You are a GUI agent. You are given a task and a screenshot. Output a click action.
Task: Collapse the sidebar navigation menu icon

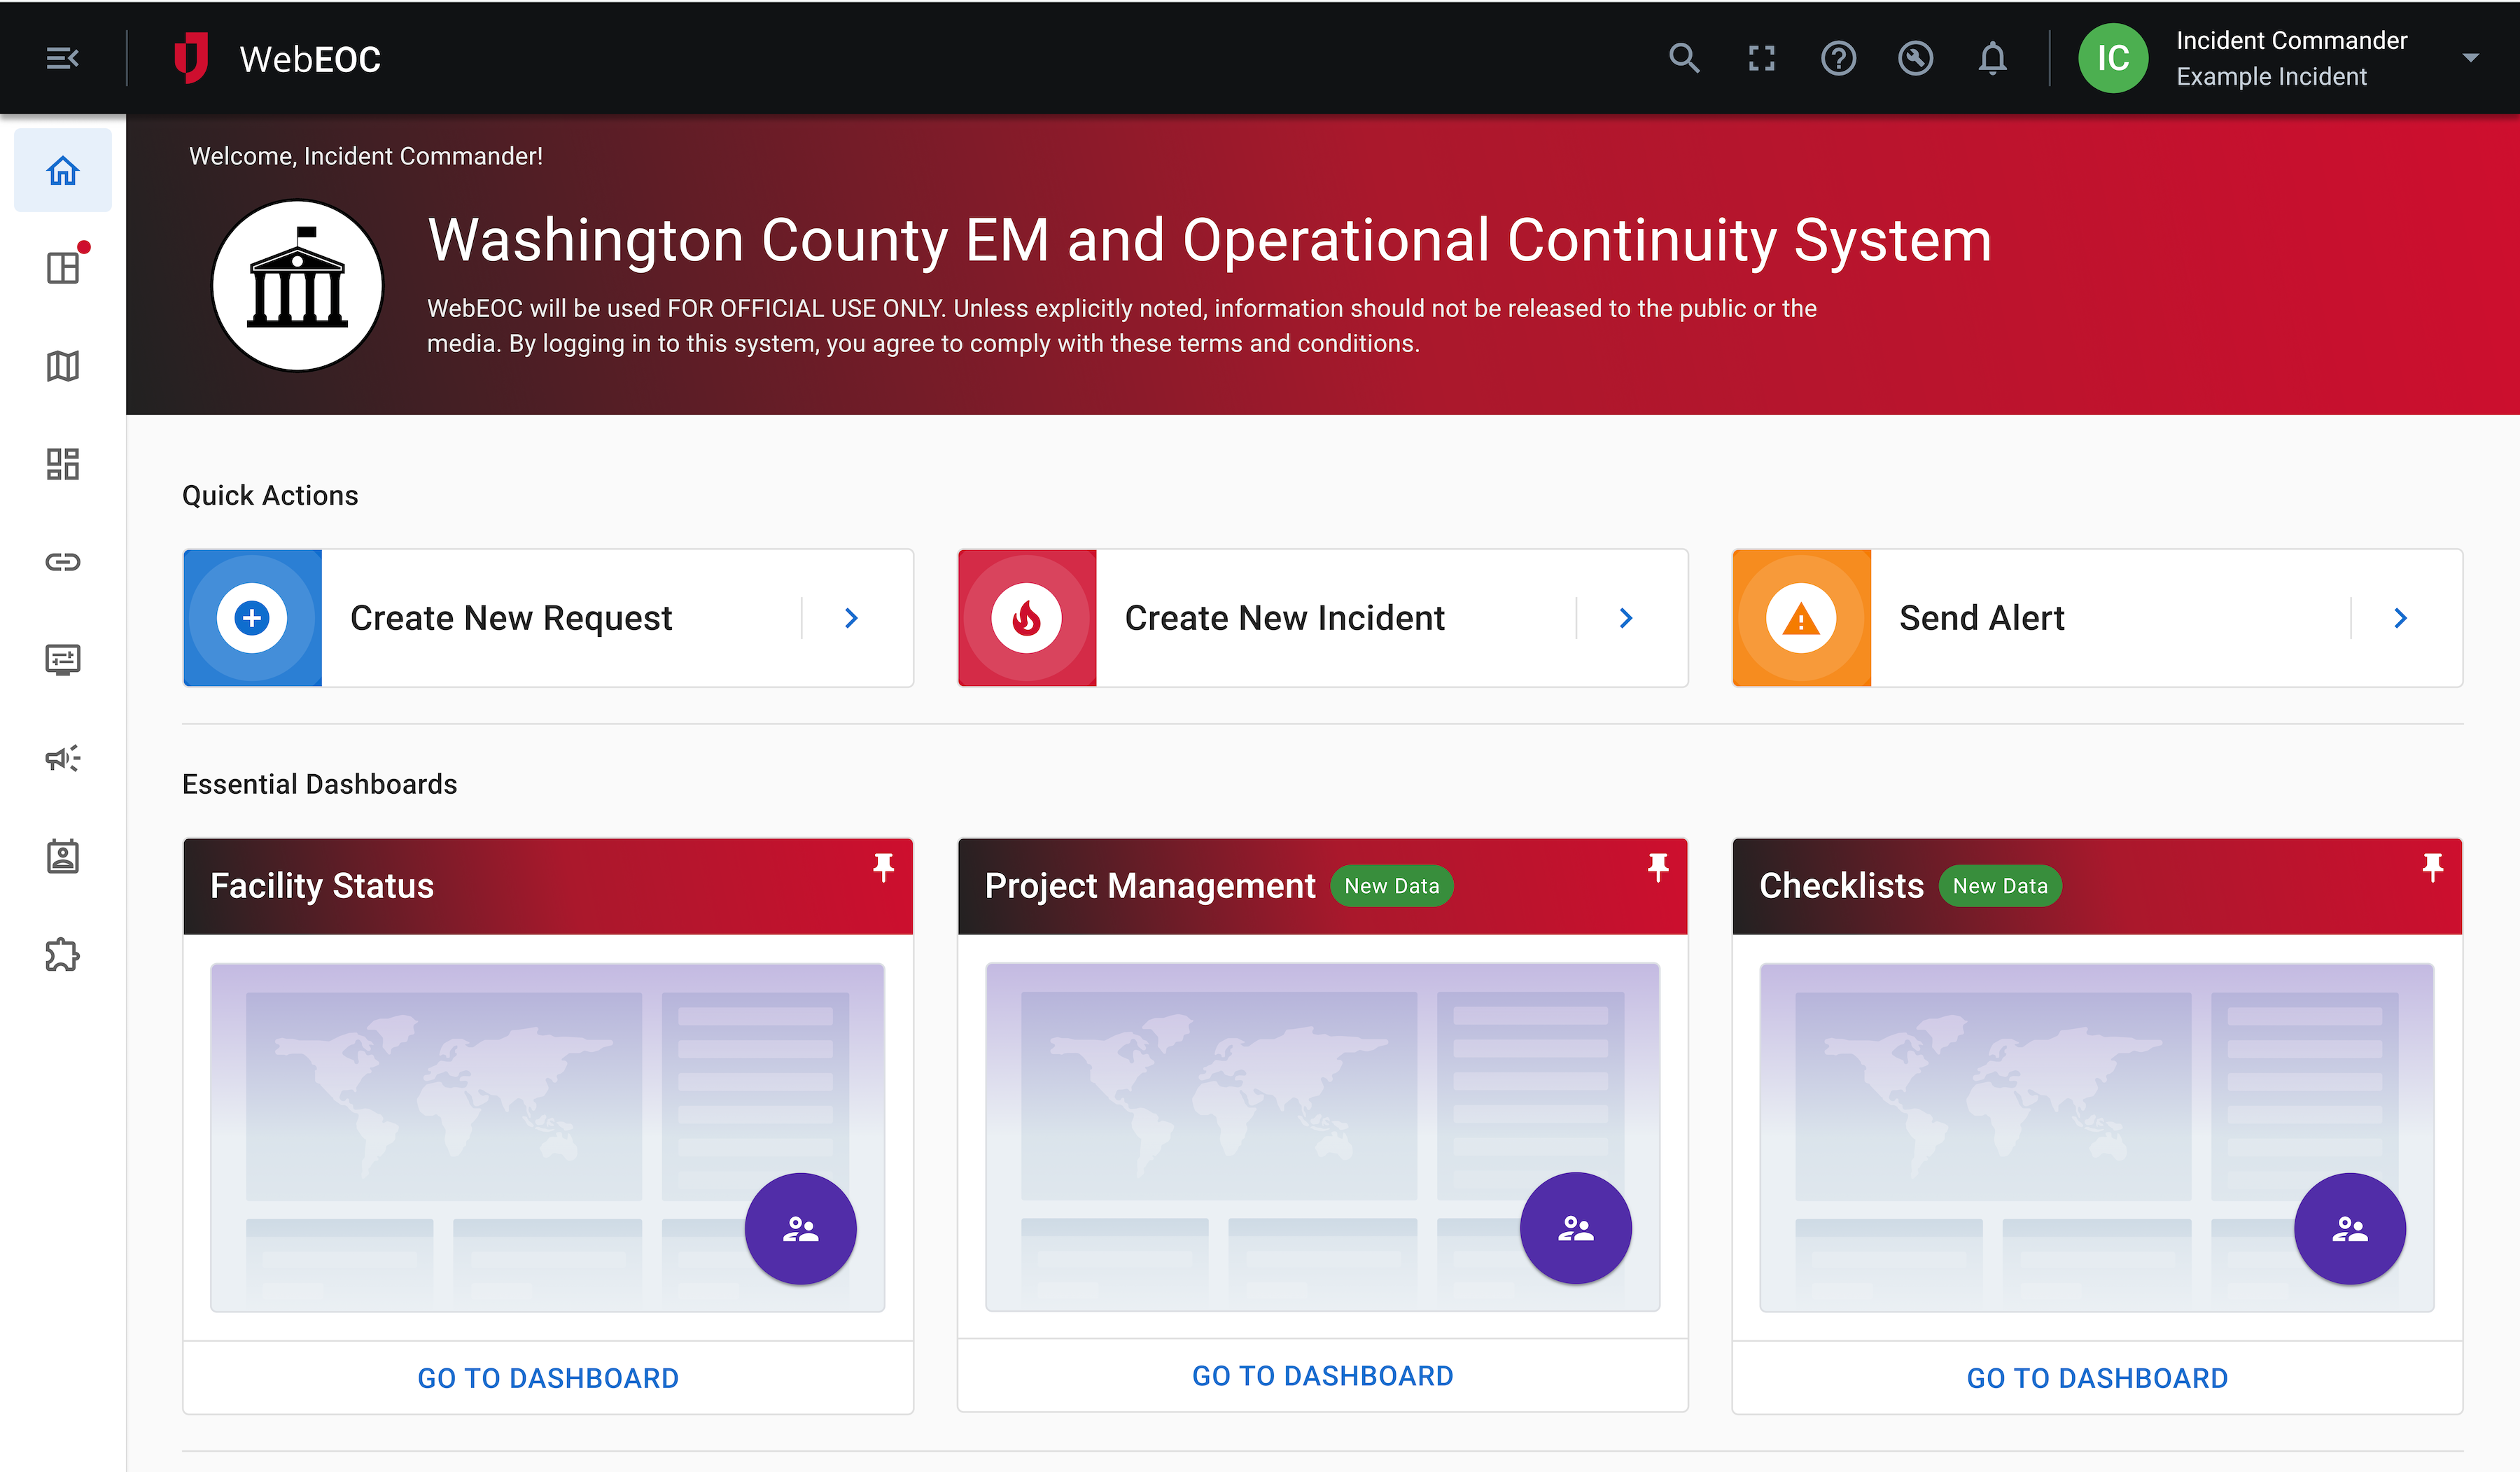pyautogui.click(x=62, y=58)
